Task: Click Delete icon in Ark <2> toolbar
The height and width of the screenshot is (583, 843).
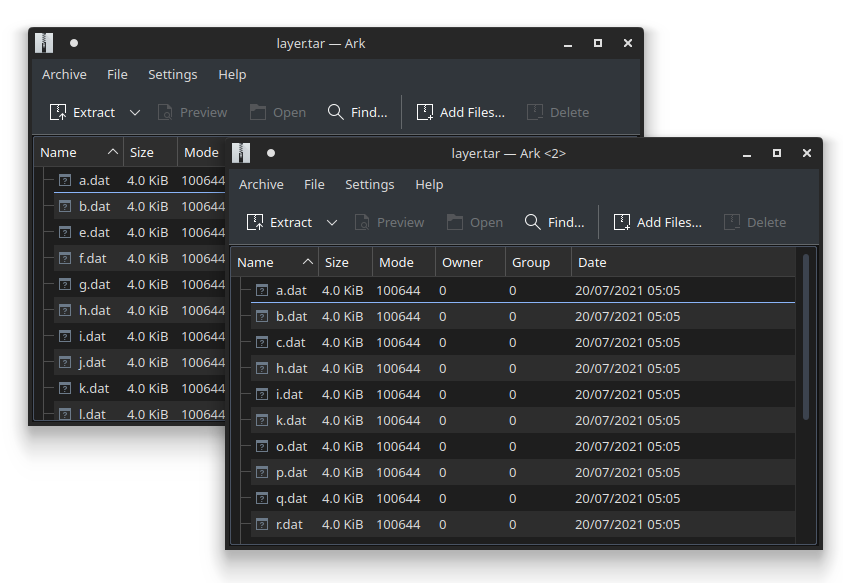Action: click(x=732, y=222)
